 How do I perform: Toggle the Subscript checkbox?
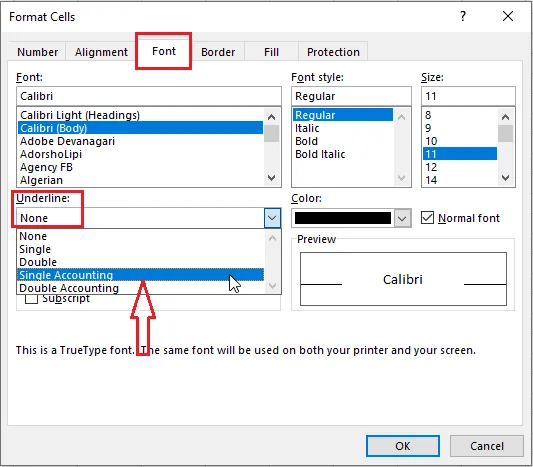pyautogui.click(x=31, y=299)
